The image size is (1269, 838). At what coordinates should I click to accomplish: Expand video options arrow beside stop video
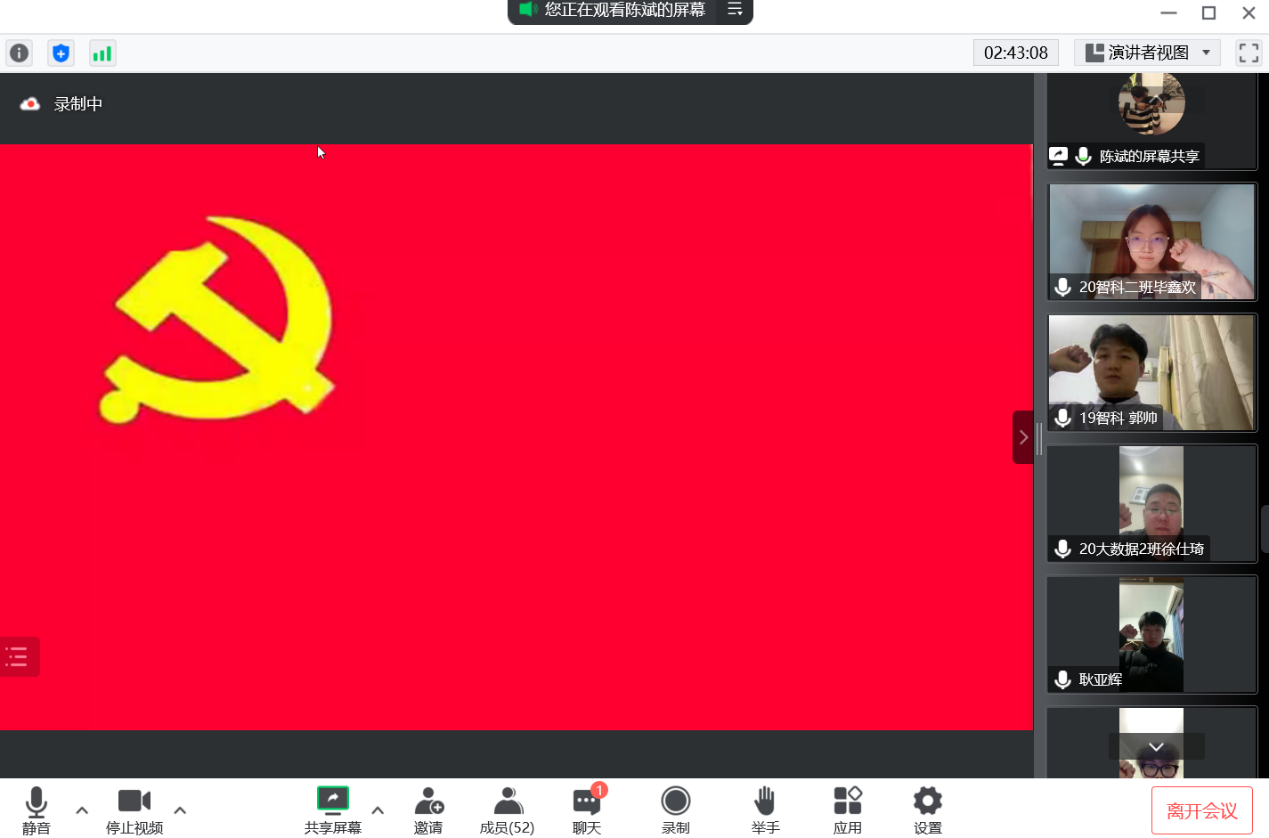point(180,809)
